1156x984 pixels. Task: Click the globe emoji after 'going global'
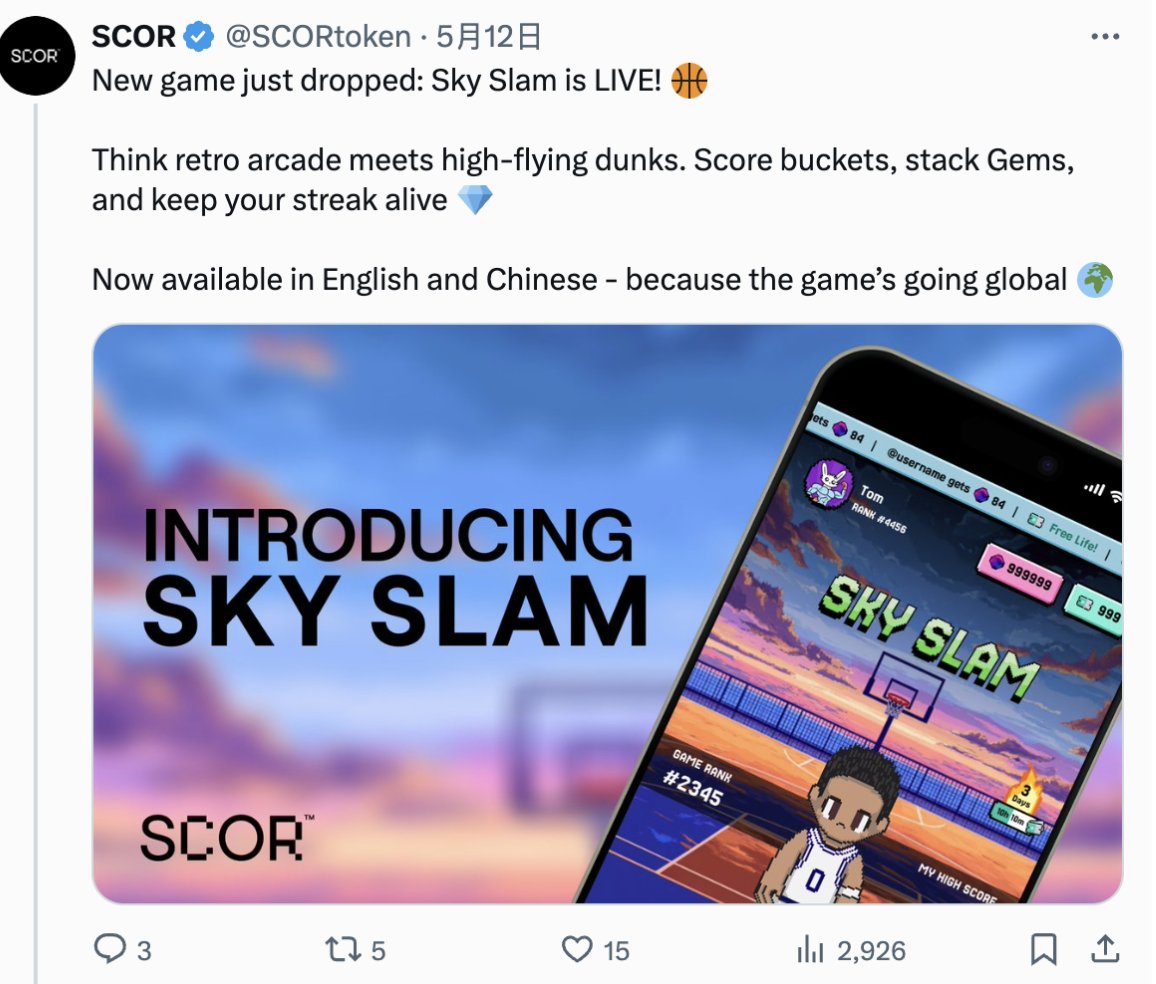coord(1095,279)
